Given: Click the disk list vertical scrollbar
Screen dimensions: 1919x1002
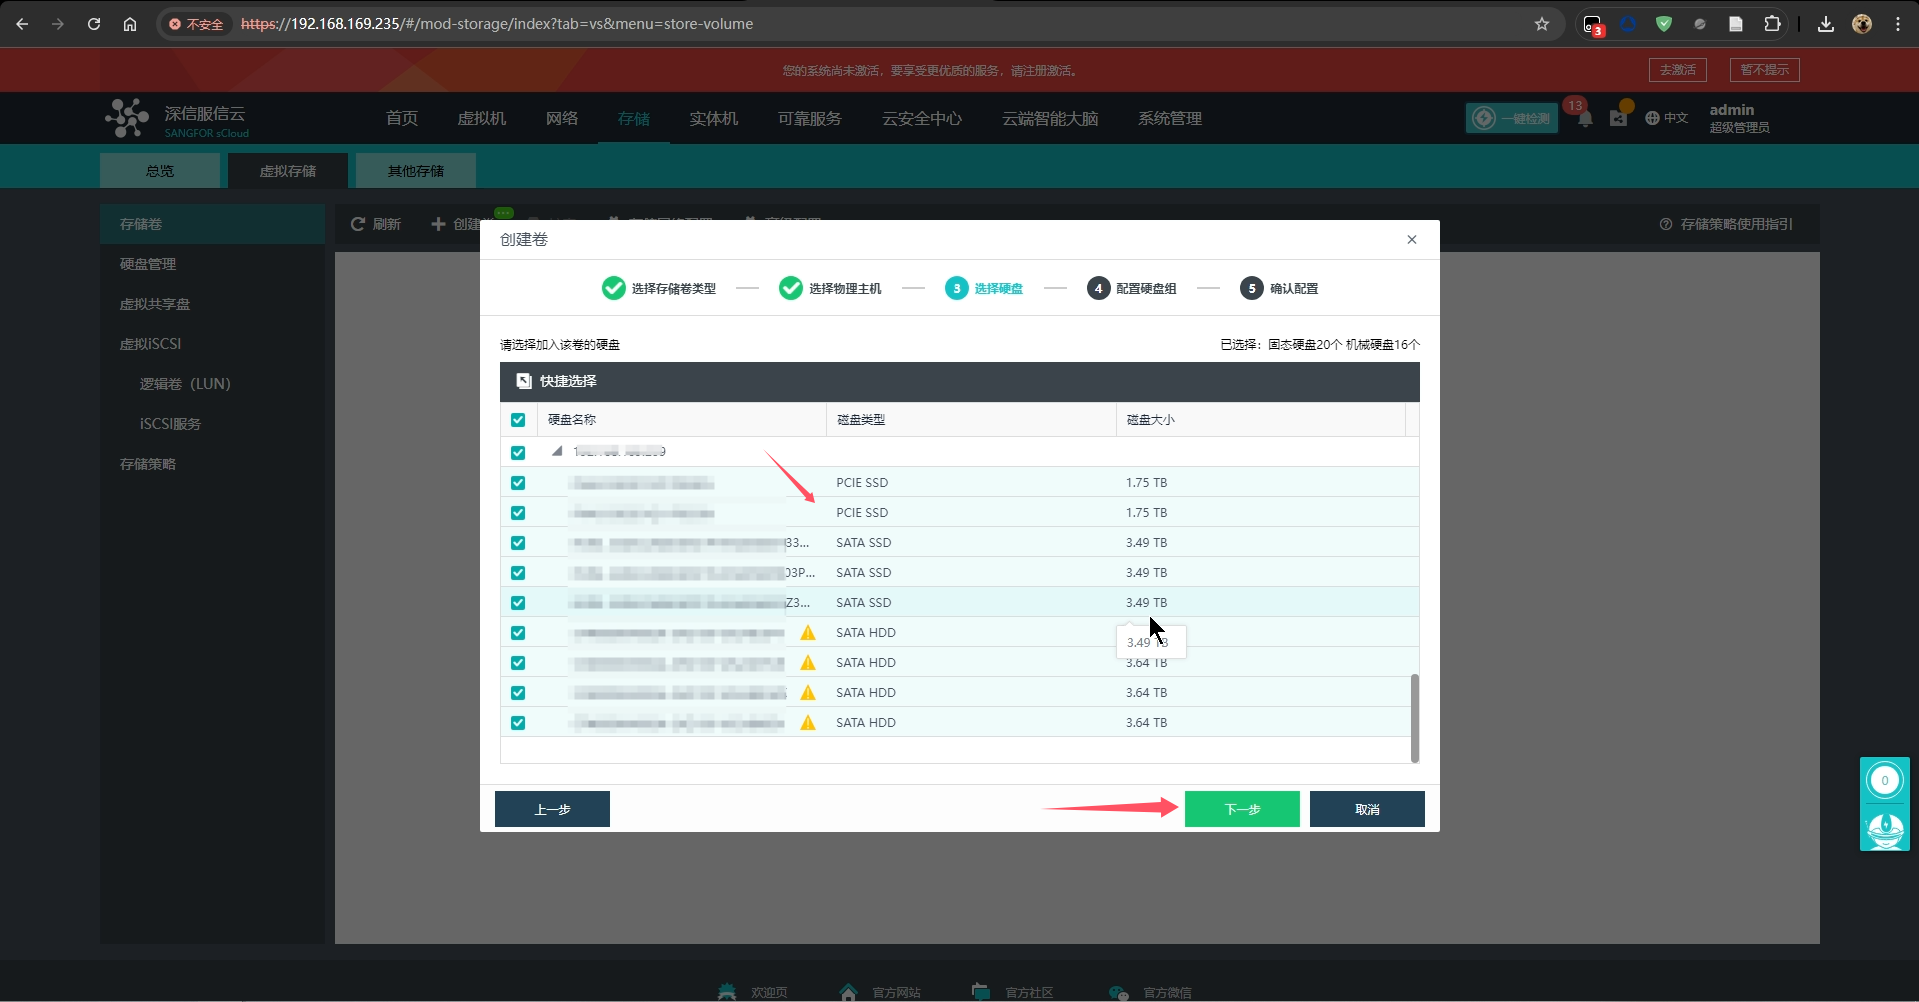Looking at the screenshot, I should click(1414, 716).
